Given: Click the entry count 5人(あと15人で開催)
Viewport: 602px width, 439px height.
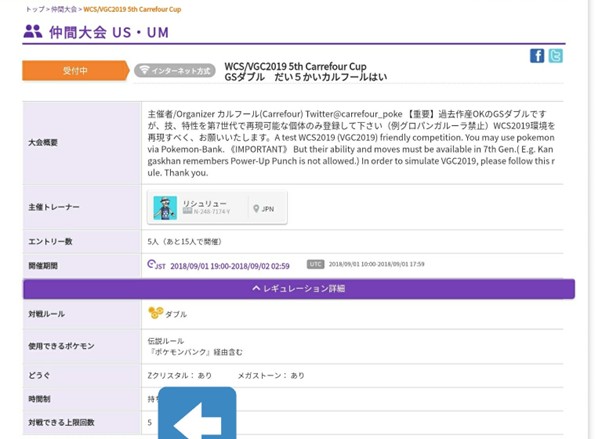Looking at the screenshot, I should pyautogui.click(x=185, y=242).
